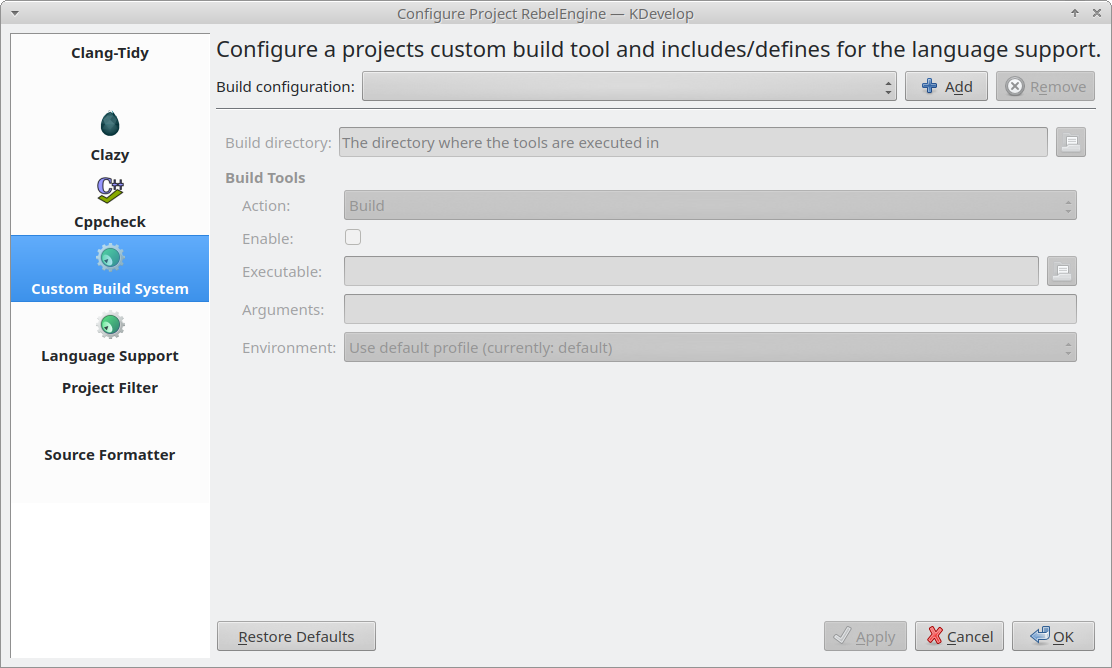Select Language Support label in sidebar

click(x=110, y=356)
